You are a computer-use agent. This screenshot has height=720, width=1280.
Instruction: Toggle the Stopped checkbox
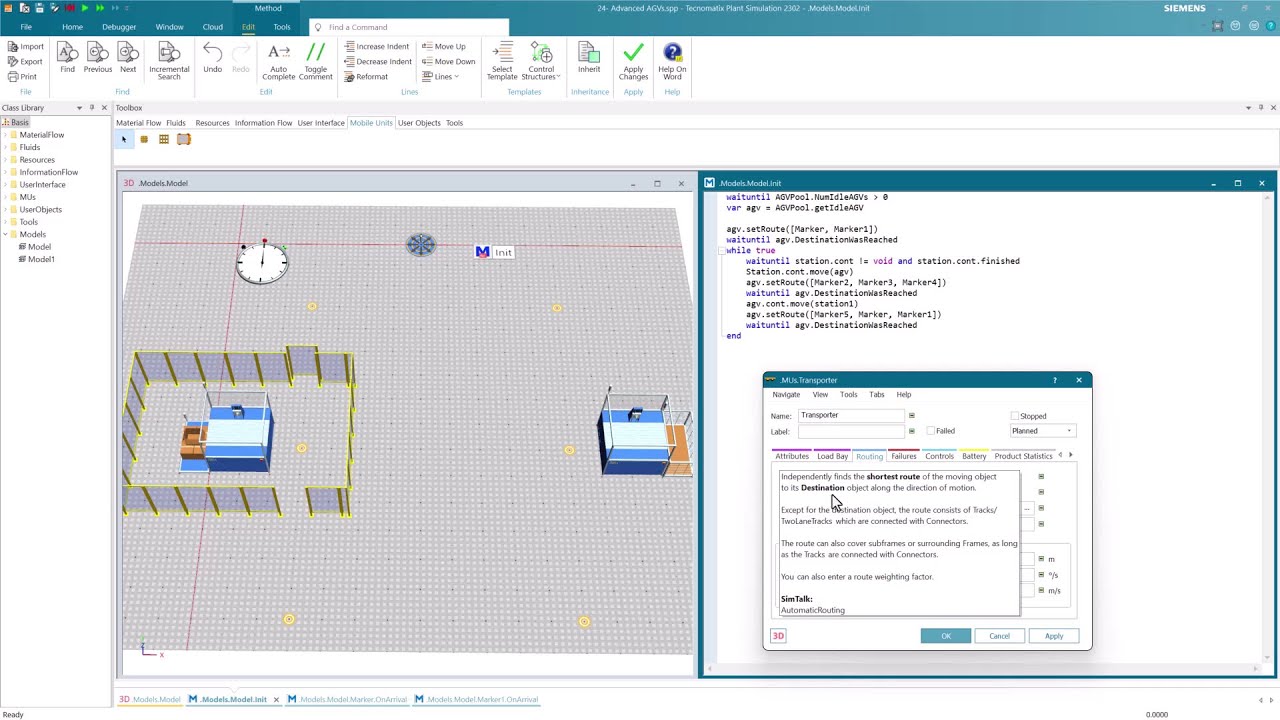tap(1015, 416)
